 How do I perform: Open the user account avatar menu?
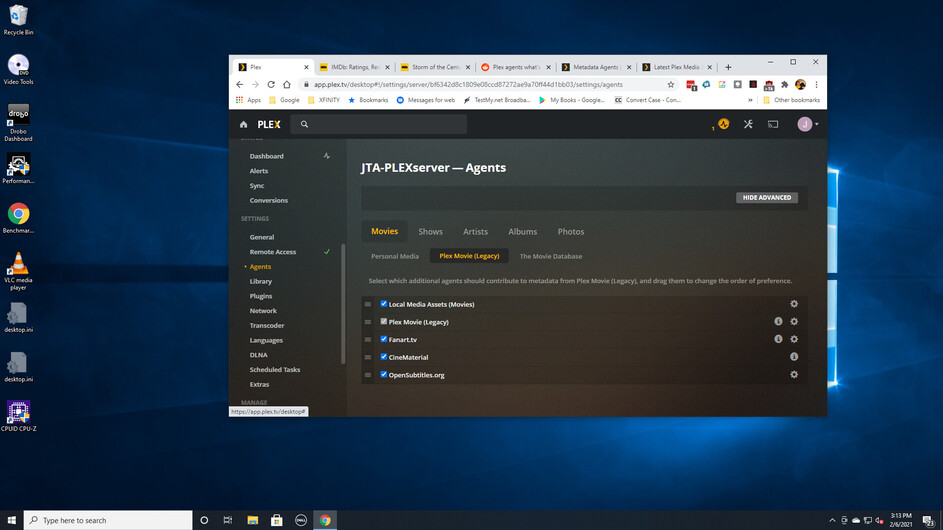(807, 124)
